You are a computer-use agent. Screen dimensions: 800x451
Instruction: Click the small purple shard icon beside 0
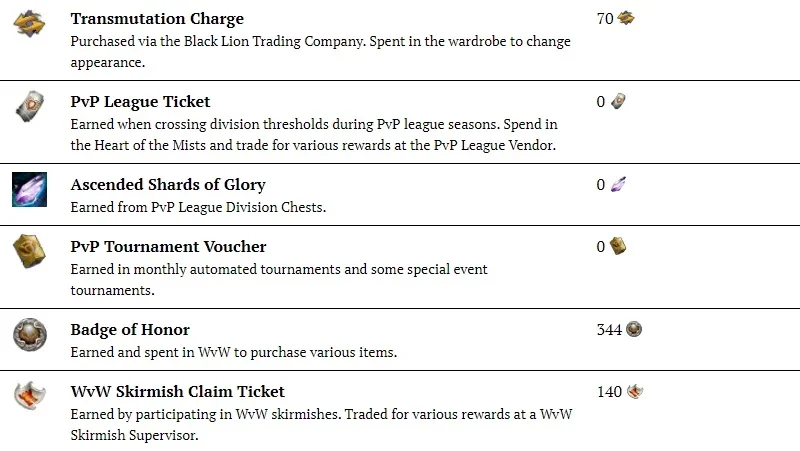[618, 184]
